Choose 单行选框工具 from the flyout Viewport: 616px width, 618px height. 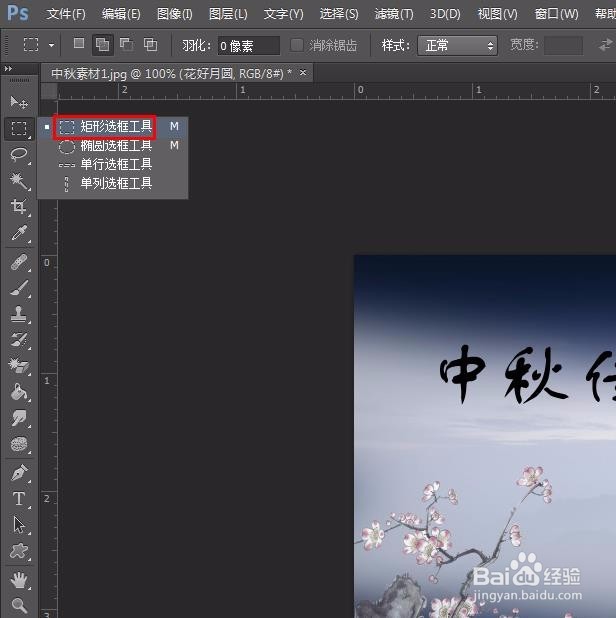tap(113, 164)
